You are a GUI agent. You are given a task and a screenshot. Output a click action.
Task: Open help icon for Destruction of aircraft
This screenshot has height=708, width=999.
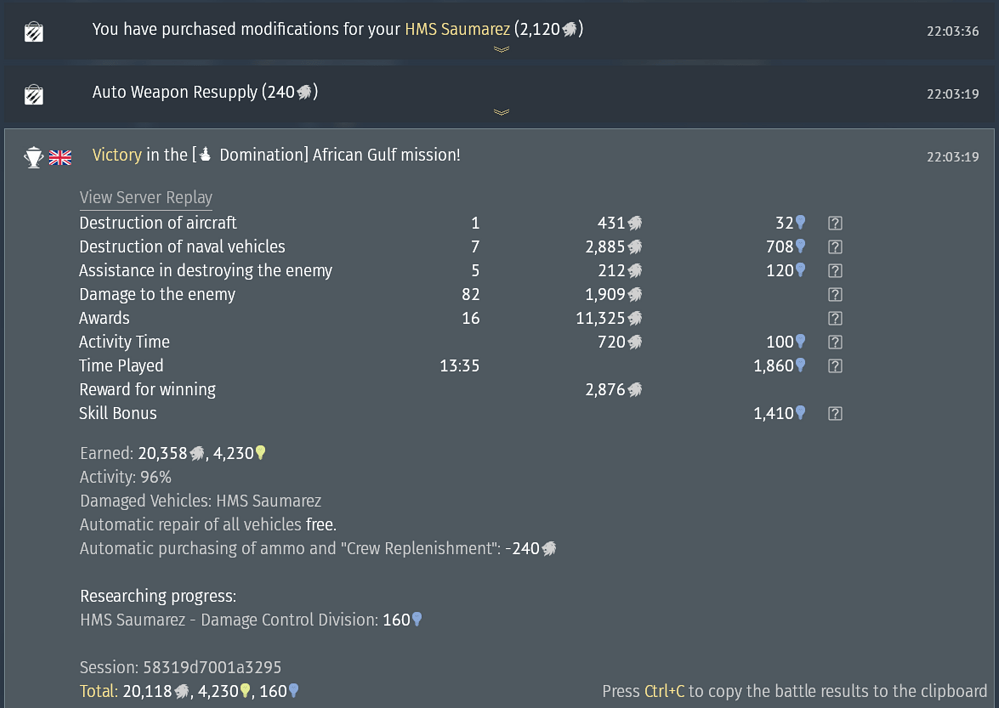[835, 223]
